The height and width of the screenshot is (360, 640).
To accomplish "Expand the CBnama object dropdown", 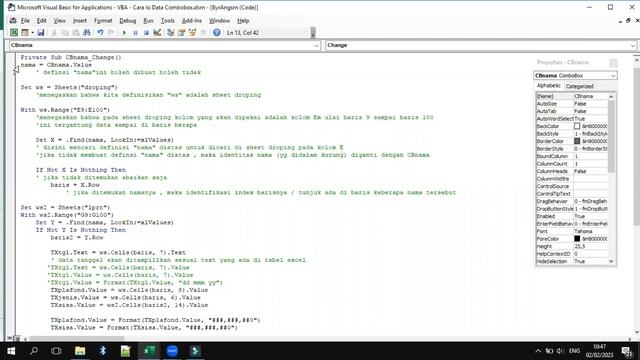I will (x=316, y=45).
